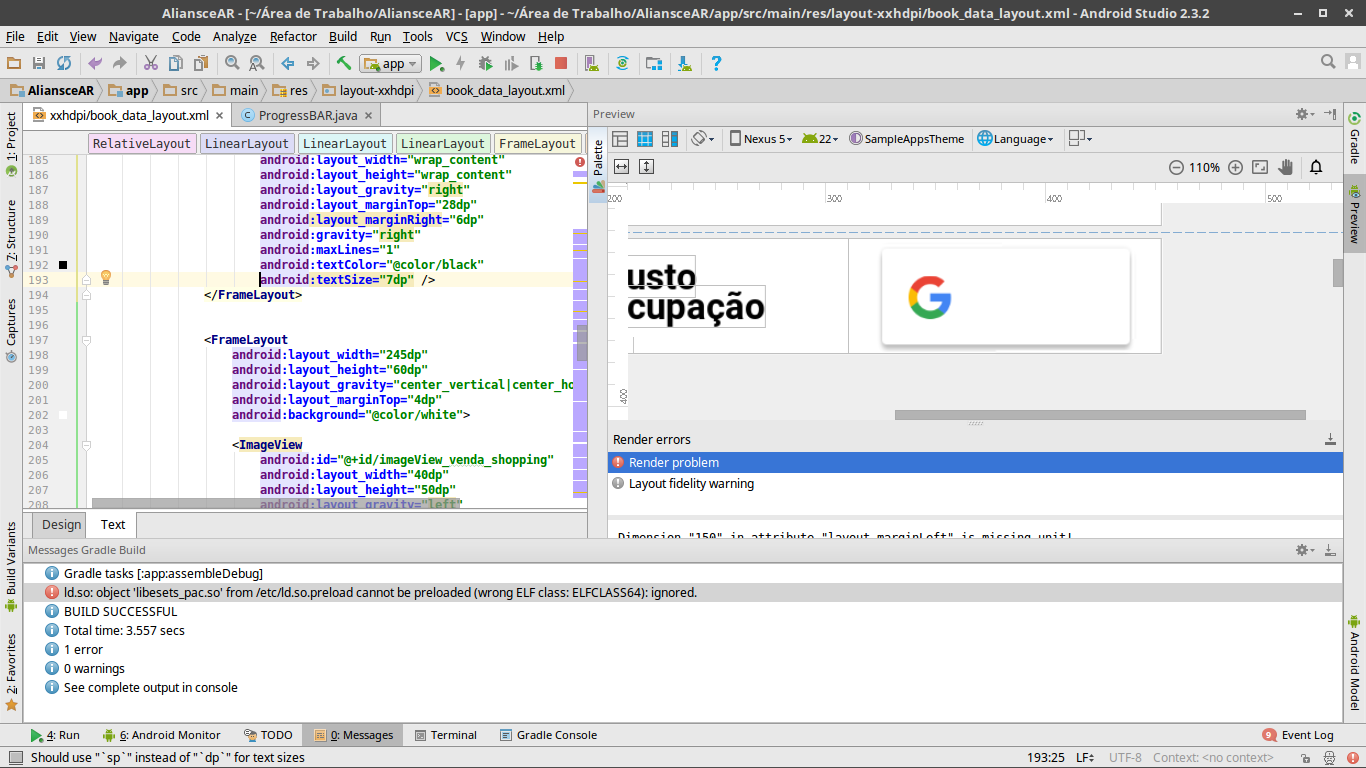Open the Gradle Console tool window
The width and height of the screenshot is (1366, 768).
(548, 735)
